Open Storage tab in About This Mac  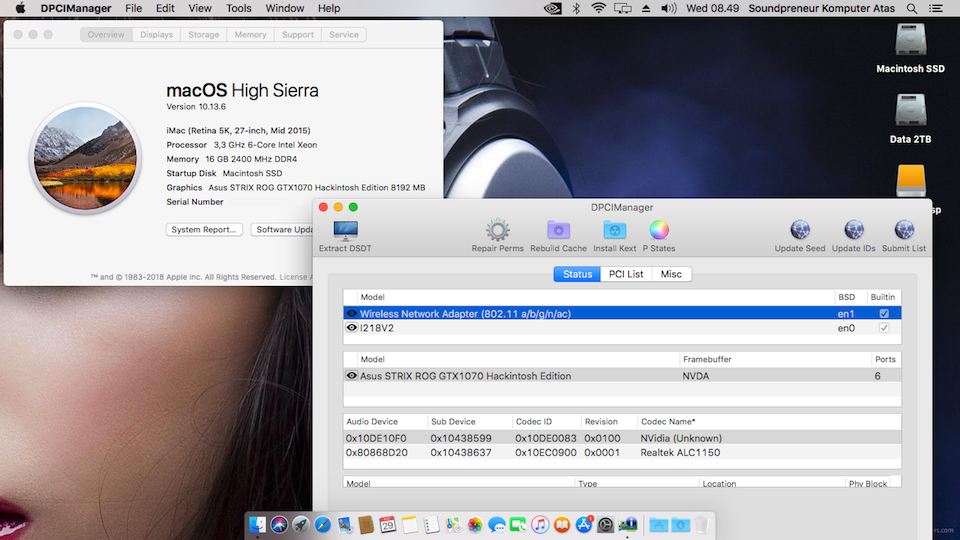203,34
